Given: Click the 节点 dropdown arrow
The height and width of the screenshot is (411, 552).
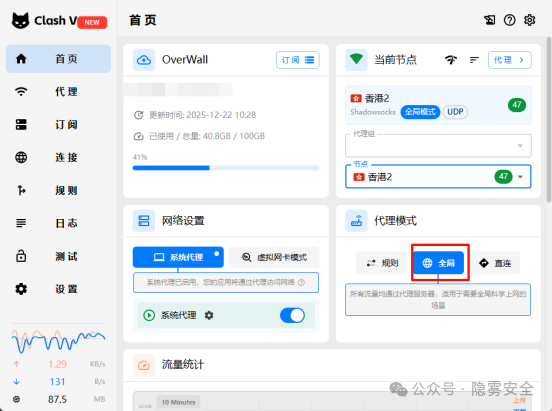Looking at the screenshot, I should click(x=520, y=177).
